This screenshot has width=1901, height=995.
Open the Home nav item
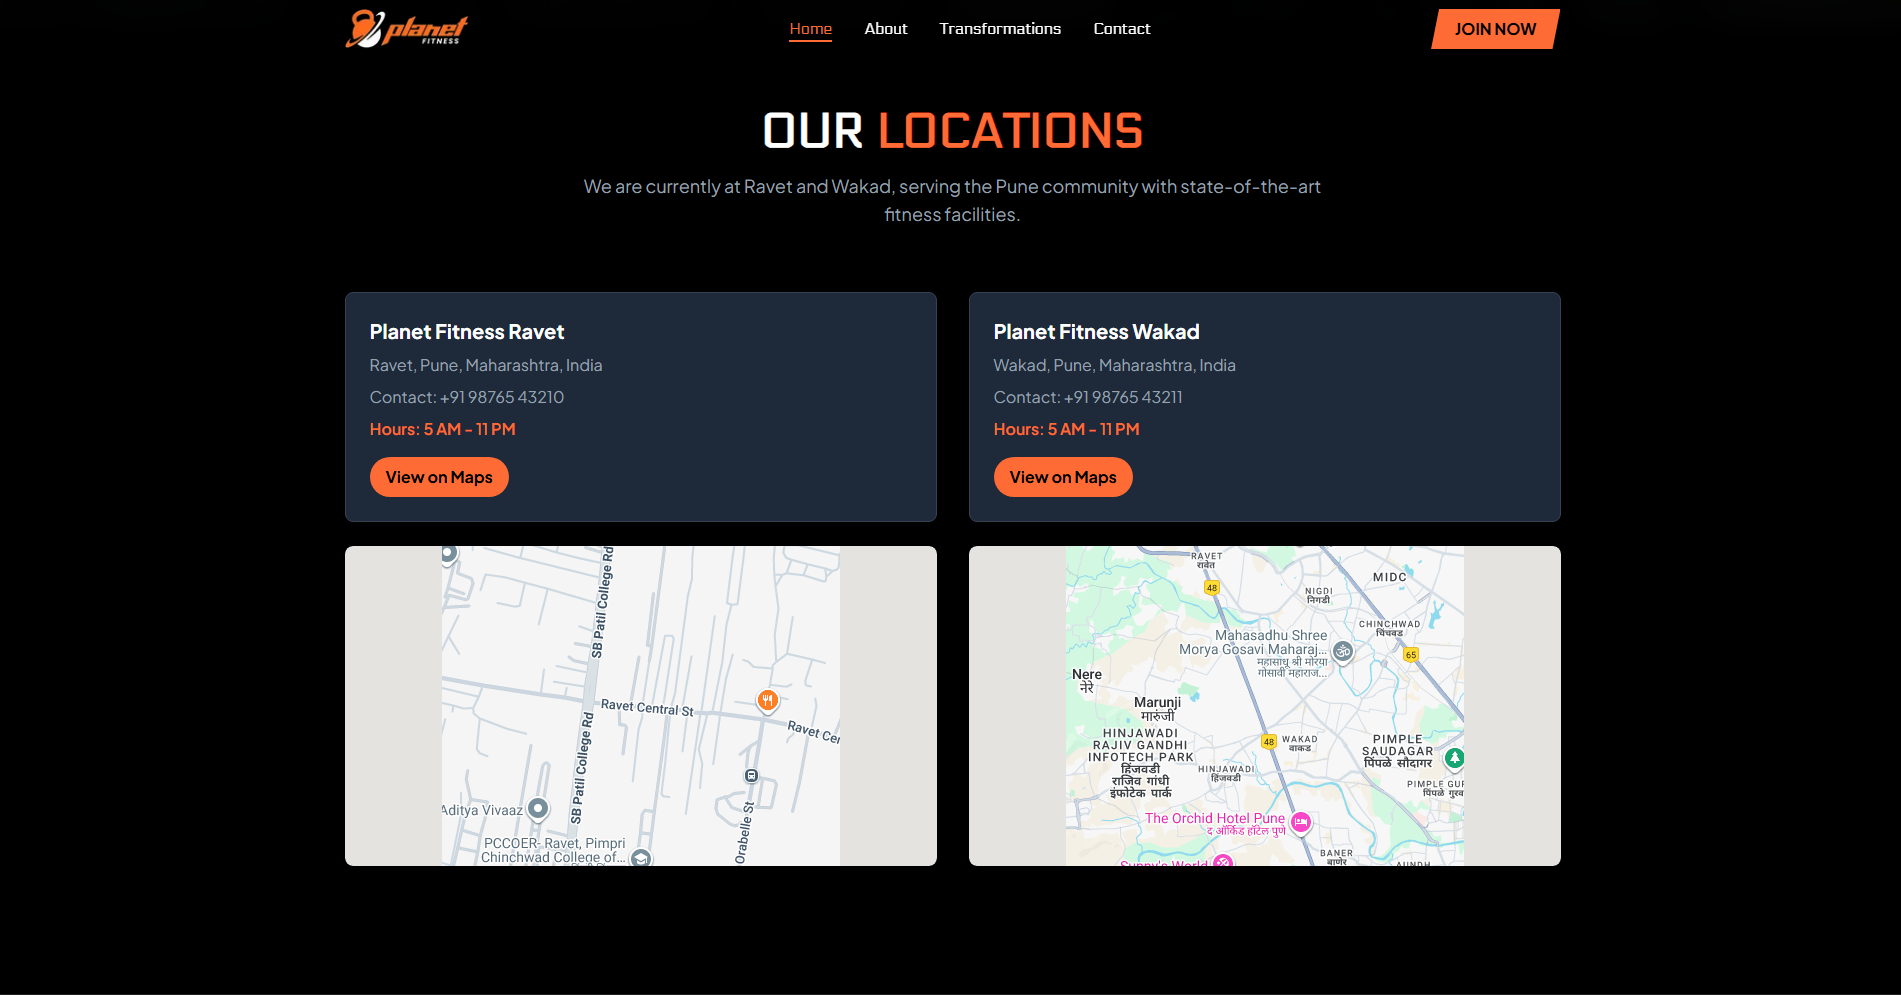810,29
